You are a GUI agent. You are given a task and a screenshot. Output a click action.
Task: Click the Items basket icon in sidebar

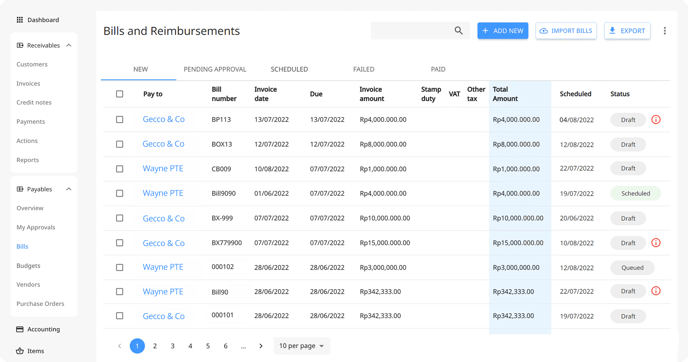[x=20, y=351]
